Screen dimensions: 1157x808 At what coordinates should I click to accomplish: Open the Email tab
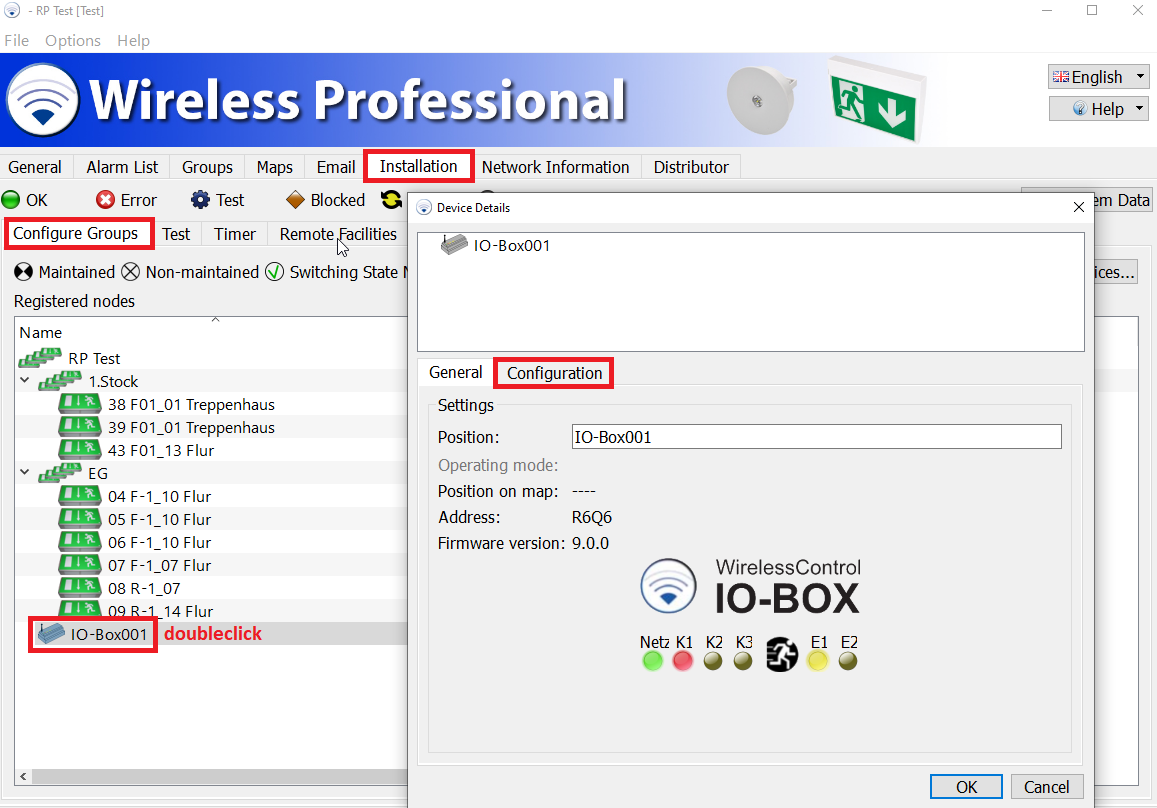pos(336,168)
